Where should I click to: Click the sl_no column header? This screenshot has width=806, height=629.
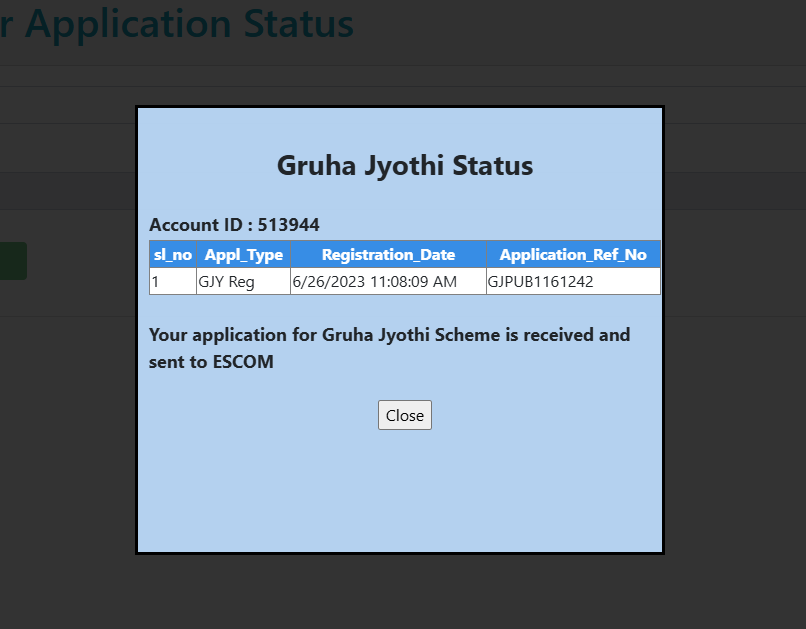(x=173, y=254)
